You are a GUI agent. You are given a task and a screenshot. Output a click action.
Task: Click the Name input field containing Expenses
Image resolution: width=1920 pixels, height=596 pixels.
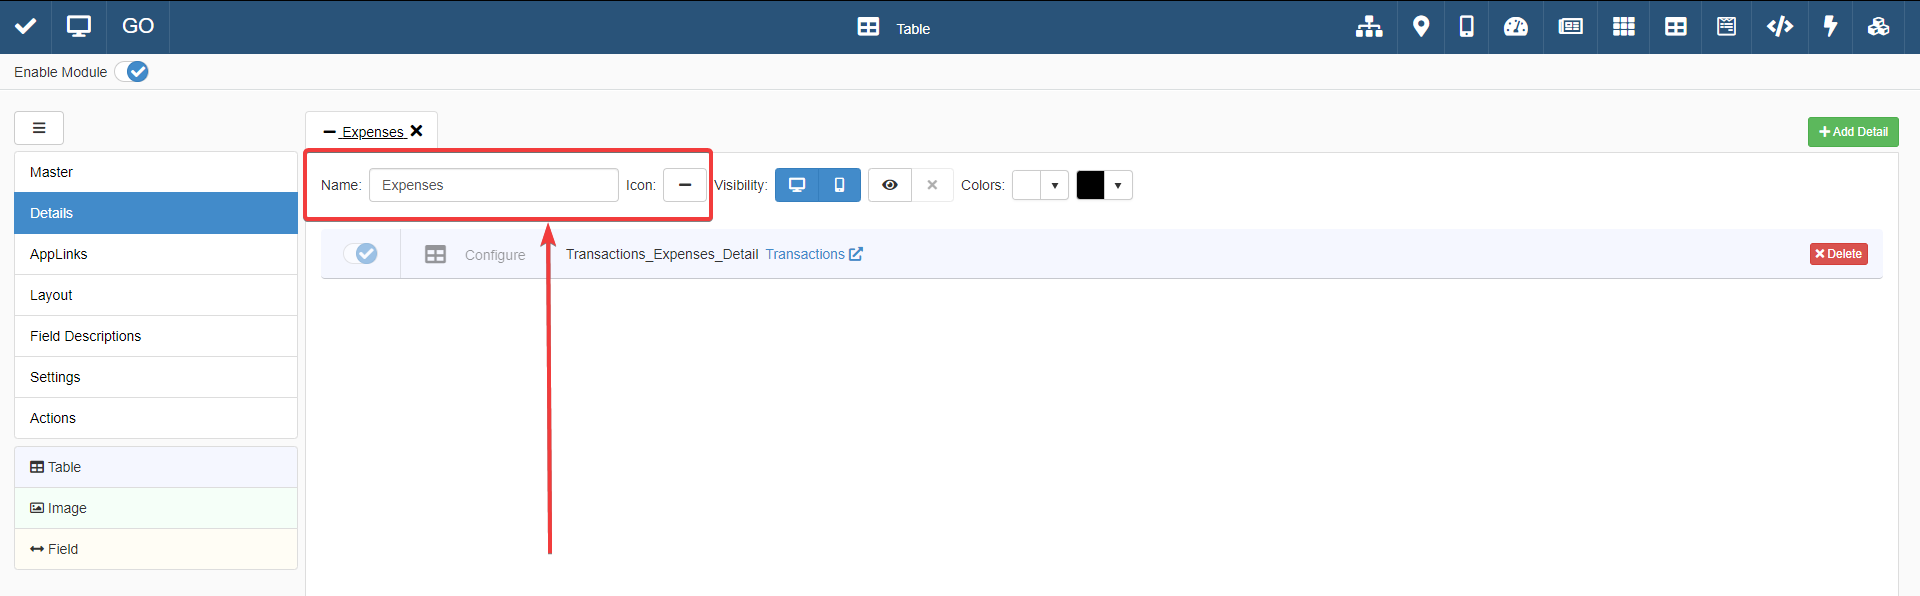[x=493, y=185]
